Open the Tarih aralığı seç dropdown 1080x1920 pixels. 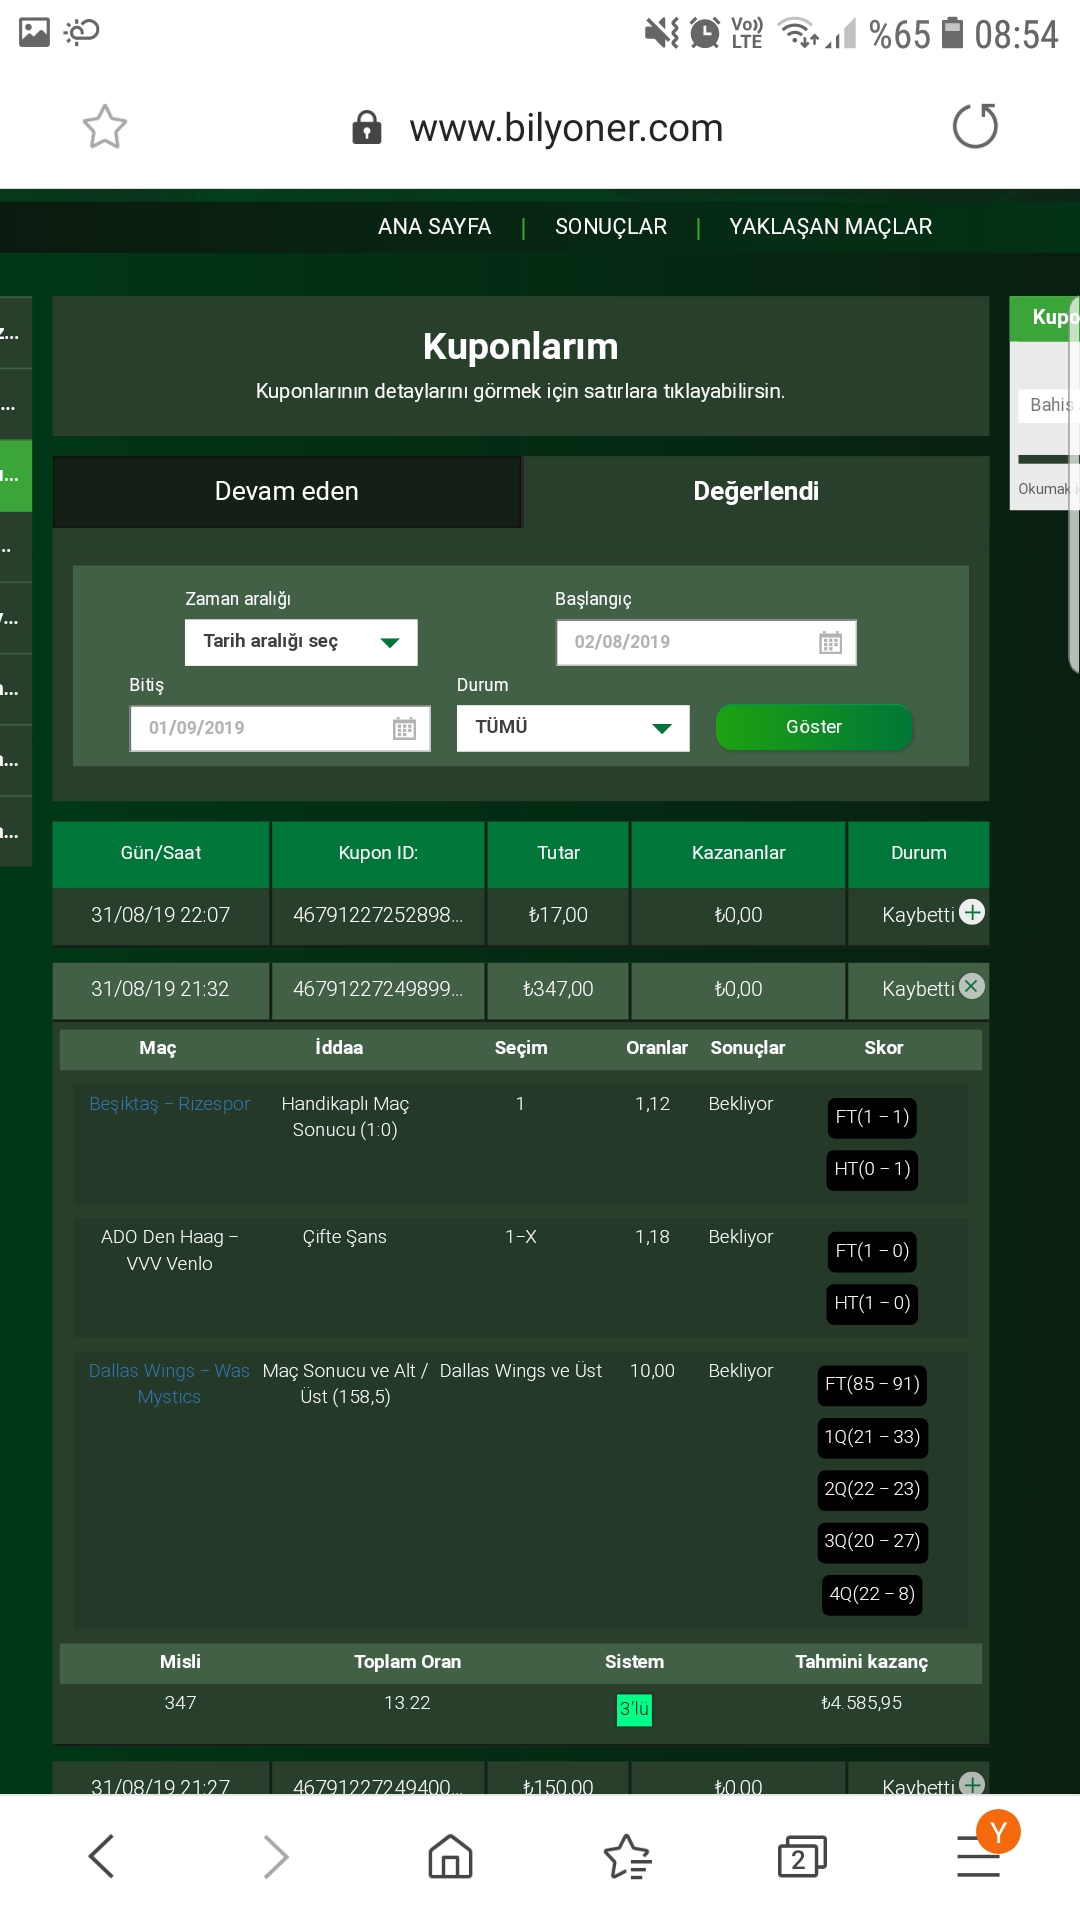pyautogui.click(x=301, y=642)
